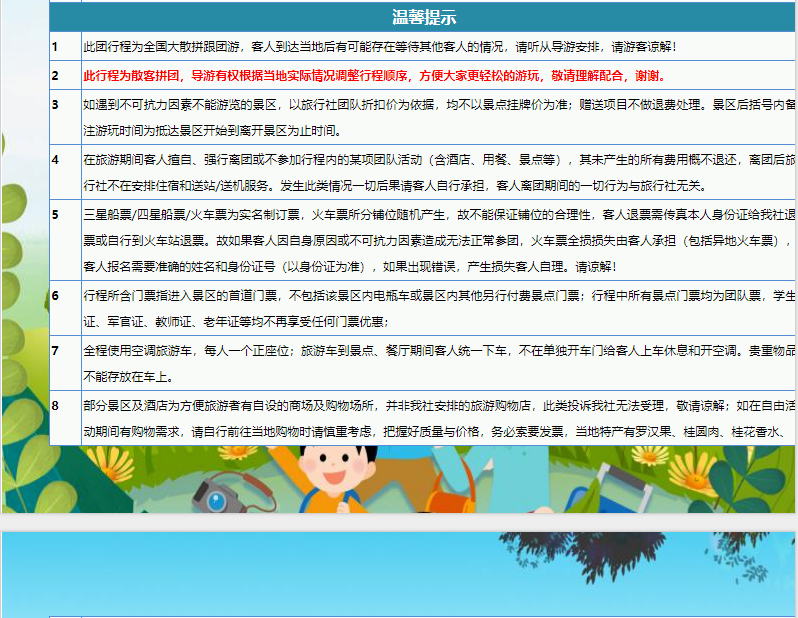The height and width of the screenshot is (618, 798).
Task: Select row number 1 cell
Action: [65, 47]
